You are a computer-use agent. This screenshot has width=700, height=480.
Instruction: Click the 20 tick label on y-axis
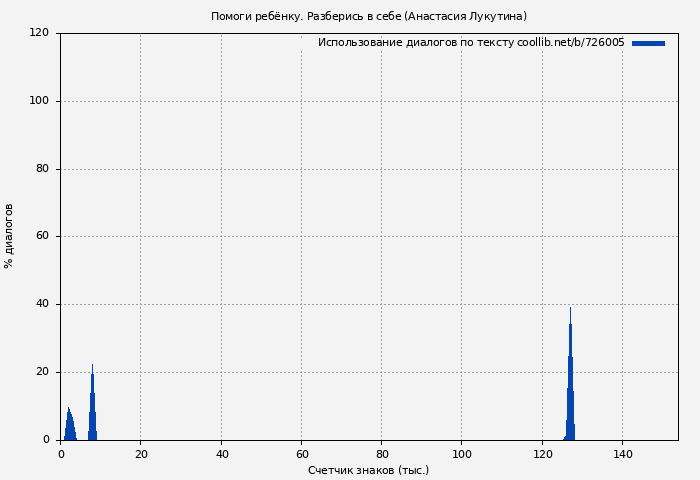coord(42,372)
